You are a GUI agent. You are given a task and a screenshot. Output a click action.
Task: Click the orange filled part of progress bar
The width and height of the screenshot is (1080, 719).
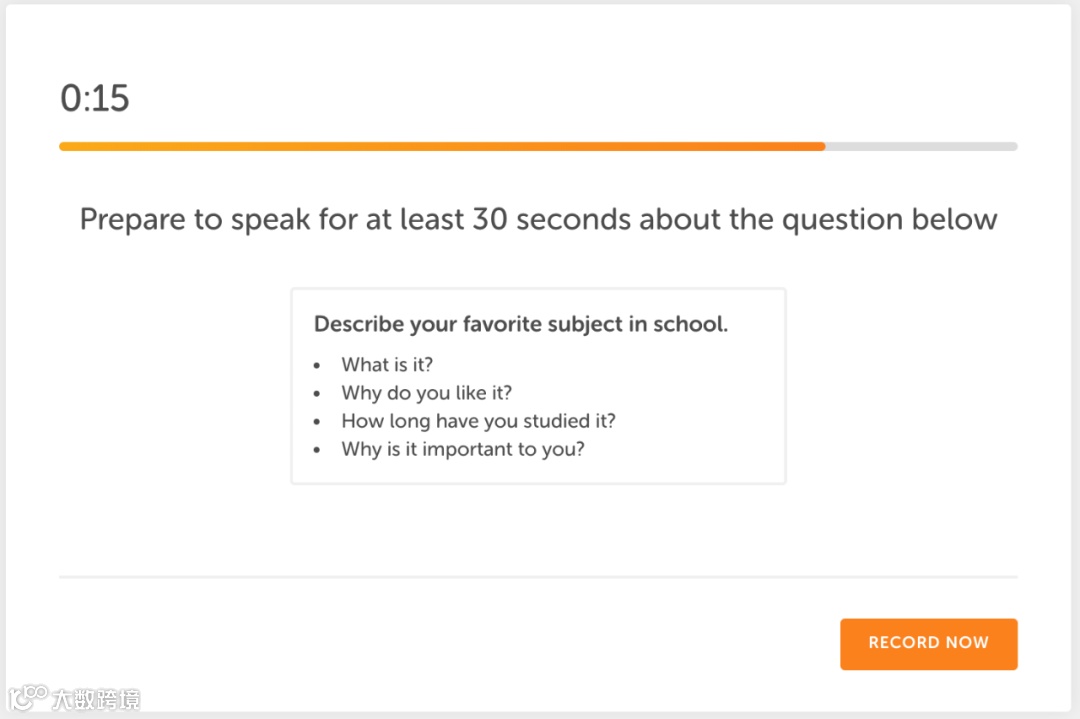pyautogui.click(x=440, y=147)
